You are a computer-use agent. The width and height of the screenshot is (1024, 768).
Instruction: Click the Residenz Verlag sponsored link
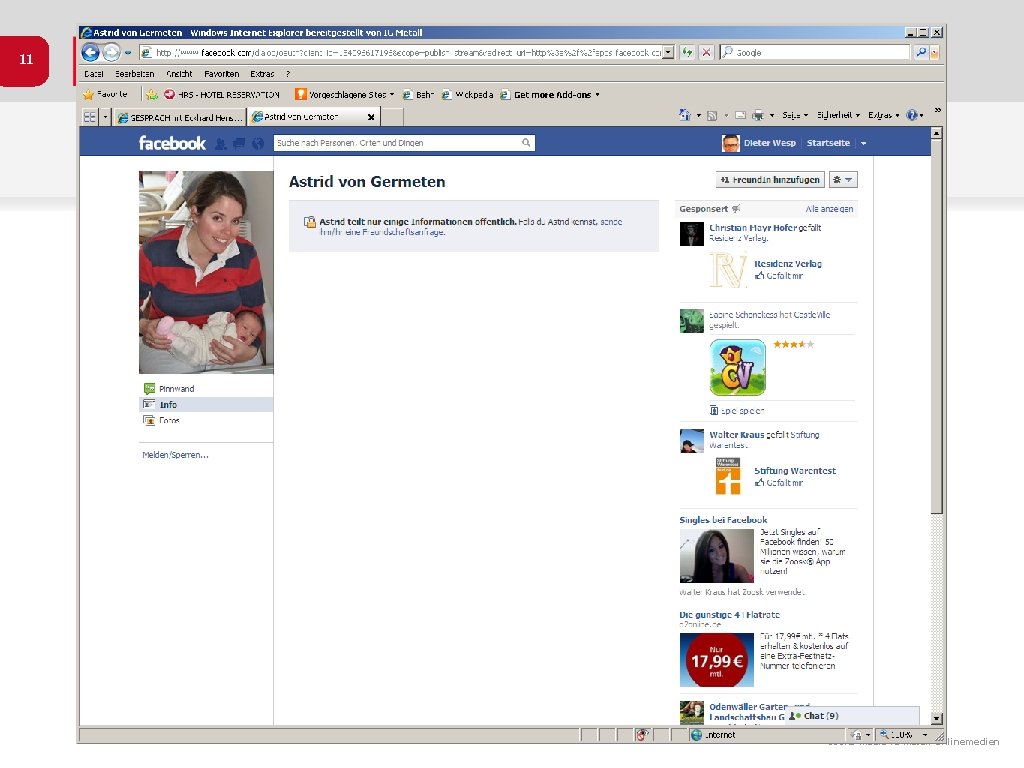(x=788, y=264)
